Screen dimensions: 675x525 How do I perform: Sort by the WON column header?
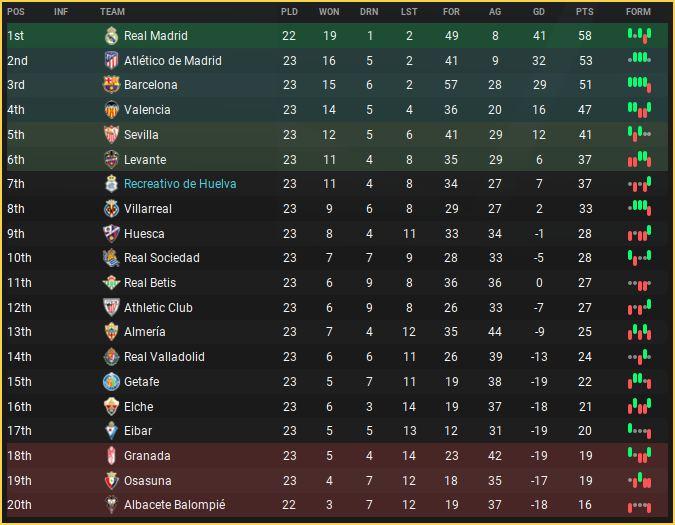click(329, 11)
